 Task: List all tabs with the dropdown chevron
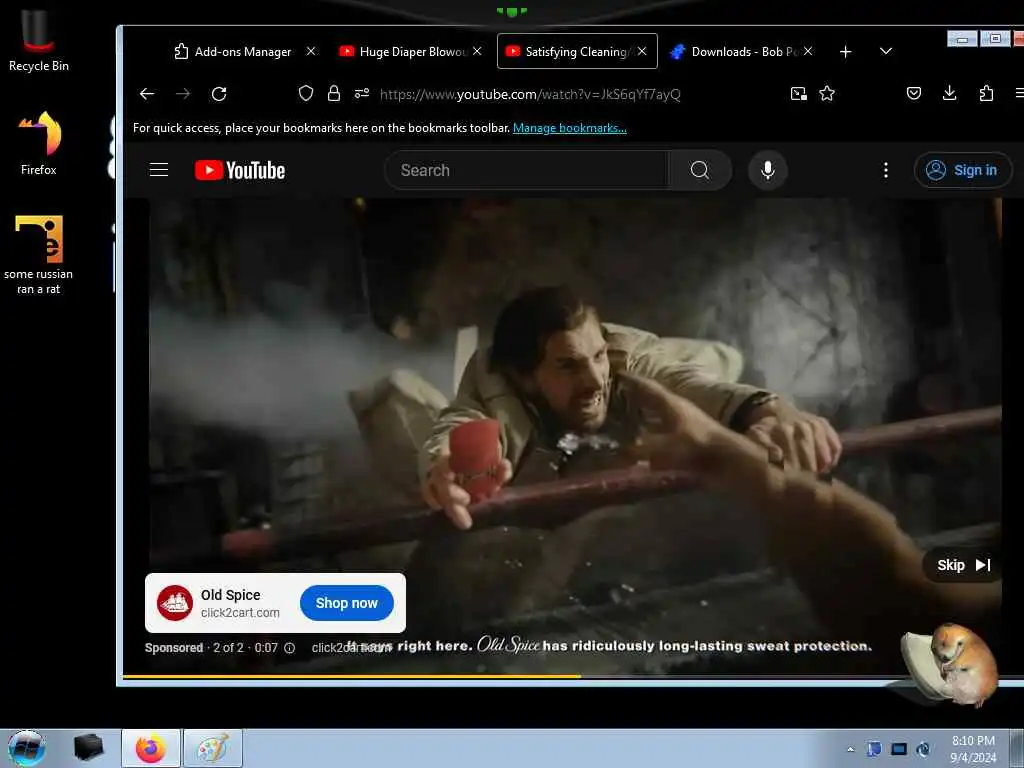pos(886,51)
